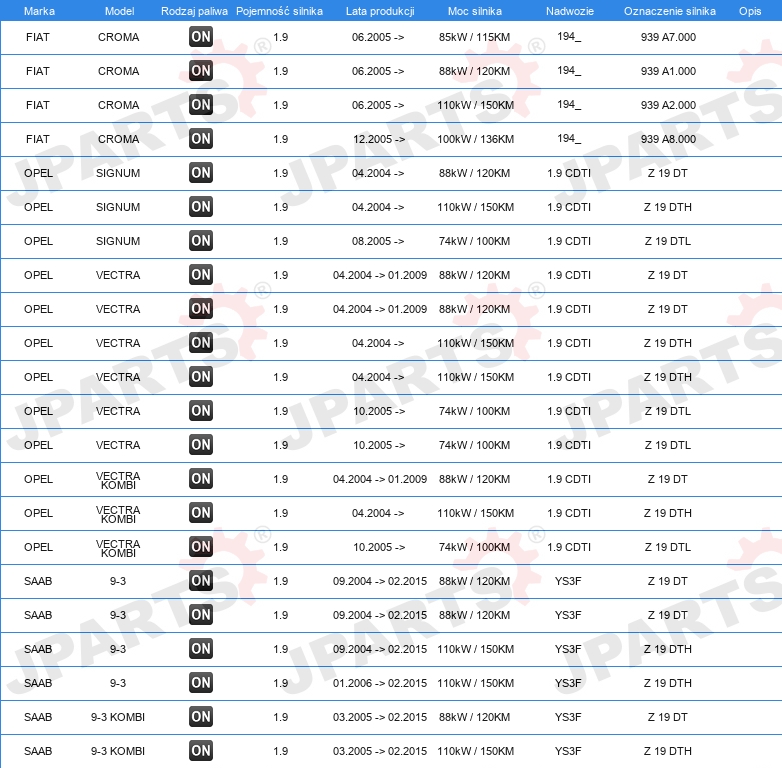Click FIAT in the 939 A7.000 row
Image resolution: width=782 pixels, height=768 pixels.
click(x=38, y=37)
